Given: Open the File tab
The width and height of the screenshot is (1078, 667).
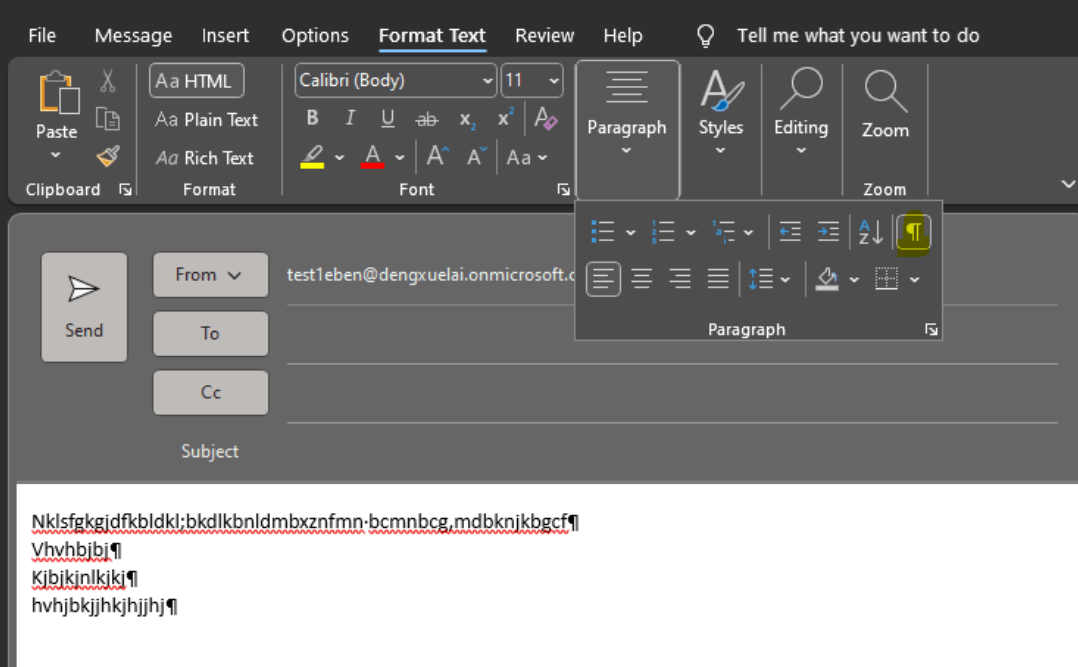Looking at the screenshot, I should pyautogui.click(x=42, y=35).
